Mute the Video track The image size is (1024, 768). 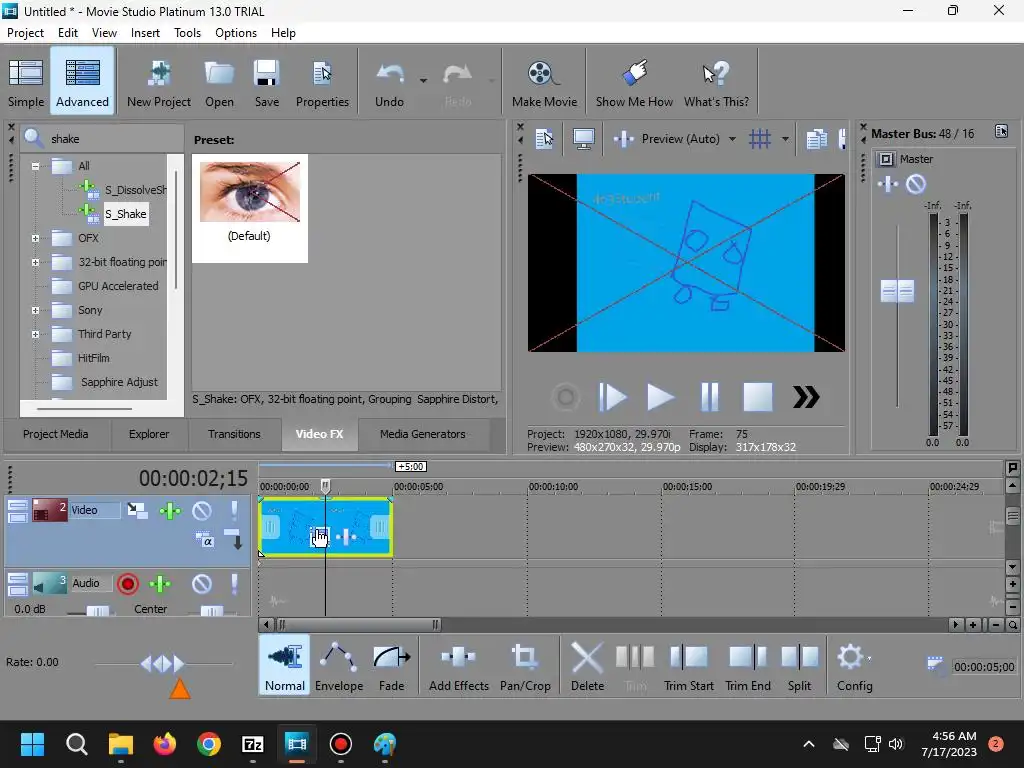point(202,511)
